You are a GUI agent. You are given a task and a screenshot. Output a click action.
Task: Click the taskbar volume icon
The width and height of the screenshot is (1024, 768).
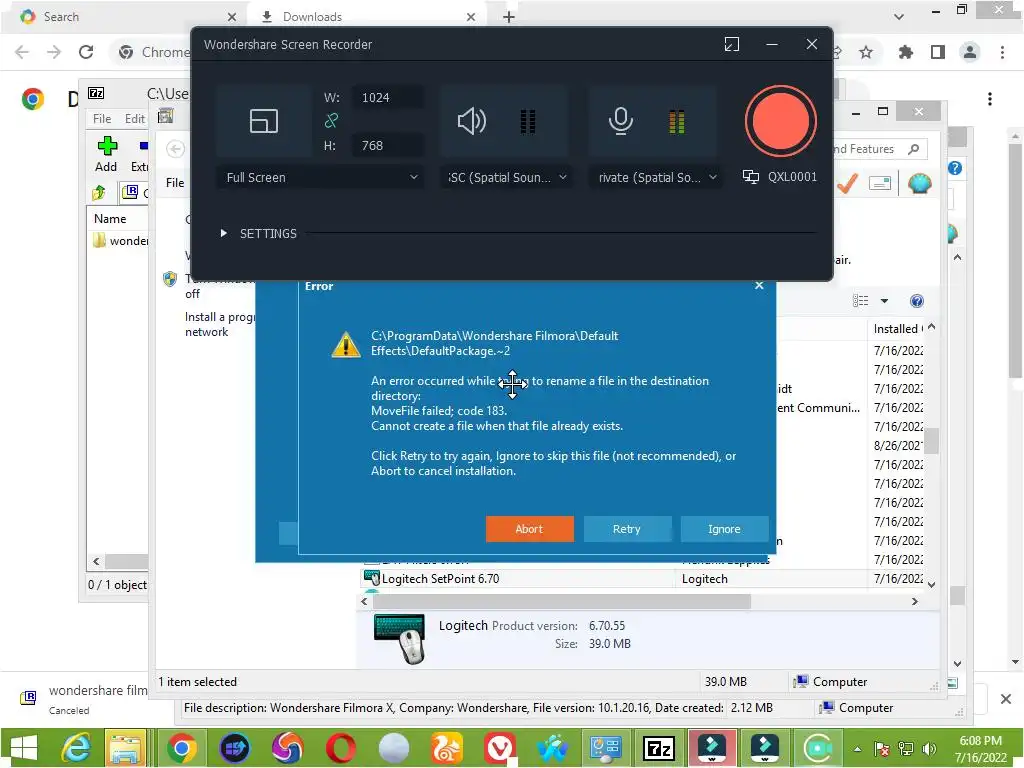[928, 749]
